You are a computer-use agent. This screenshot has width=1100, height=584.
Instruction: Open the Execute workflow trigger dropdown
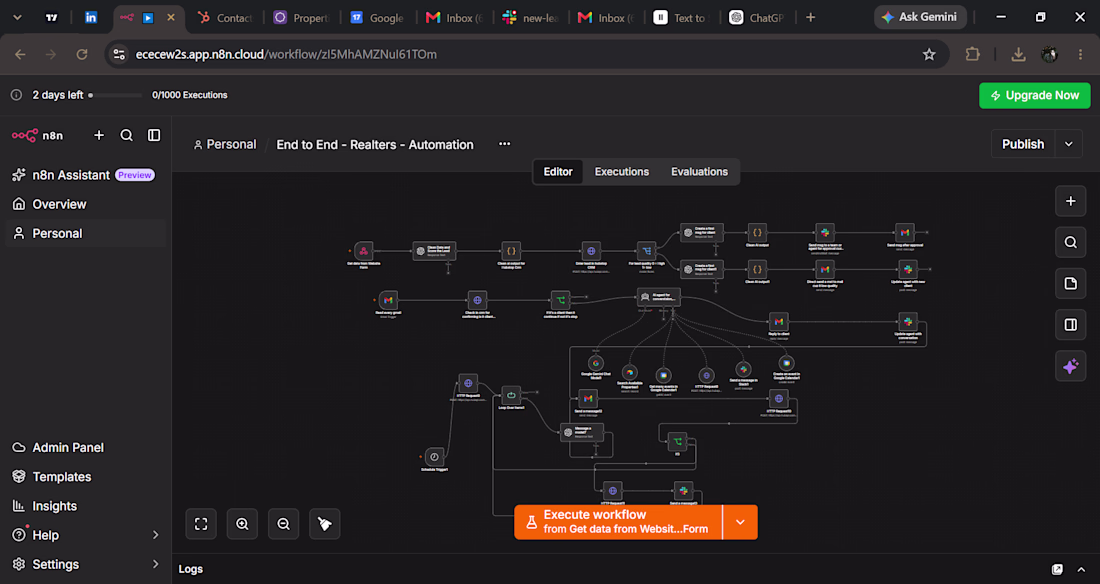pyautogui.click(x=740, y=522)
